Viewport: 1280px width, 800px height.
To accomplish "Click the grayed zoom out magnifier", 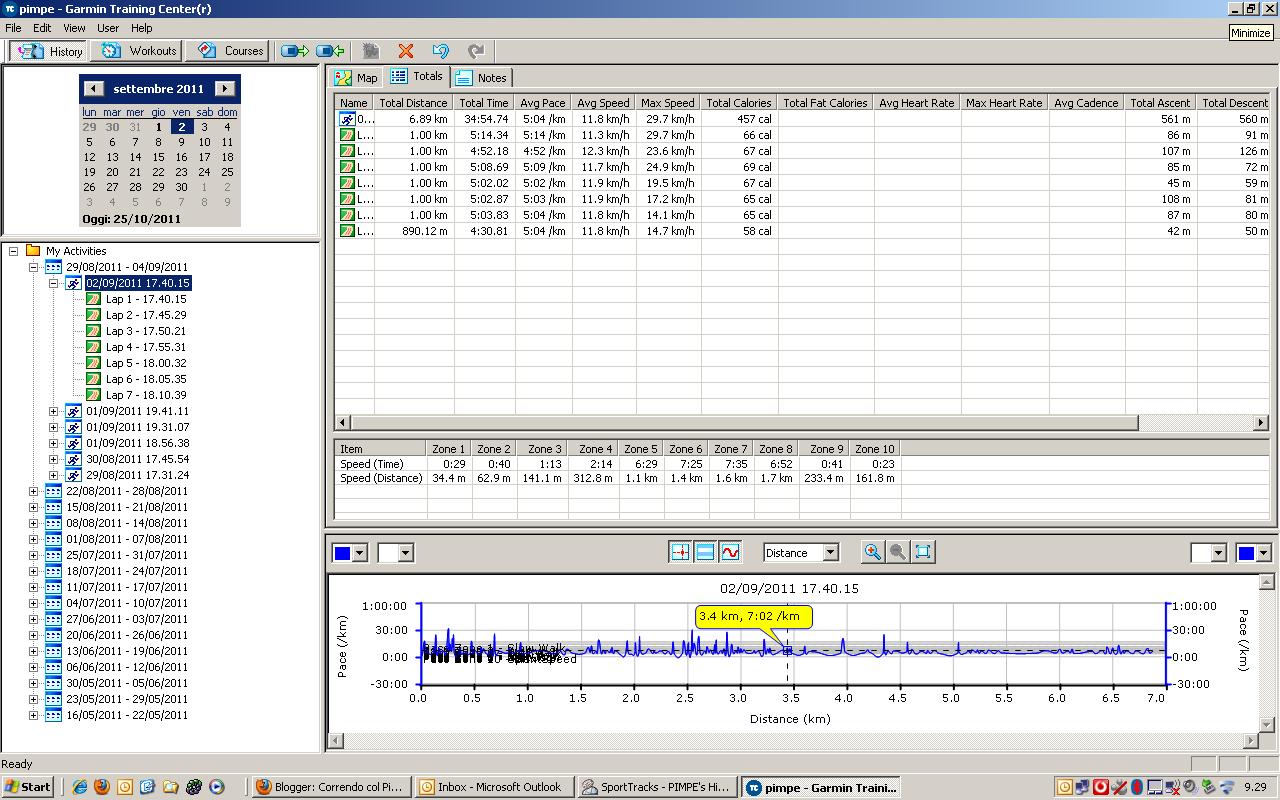I will pyautogui.click(x=897, y=552).
